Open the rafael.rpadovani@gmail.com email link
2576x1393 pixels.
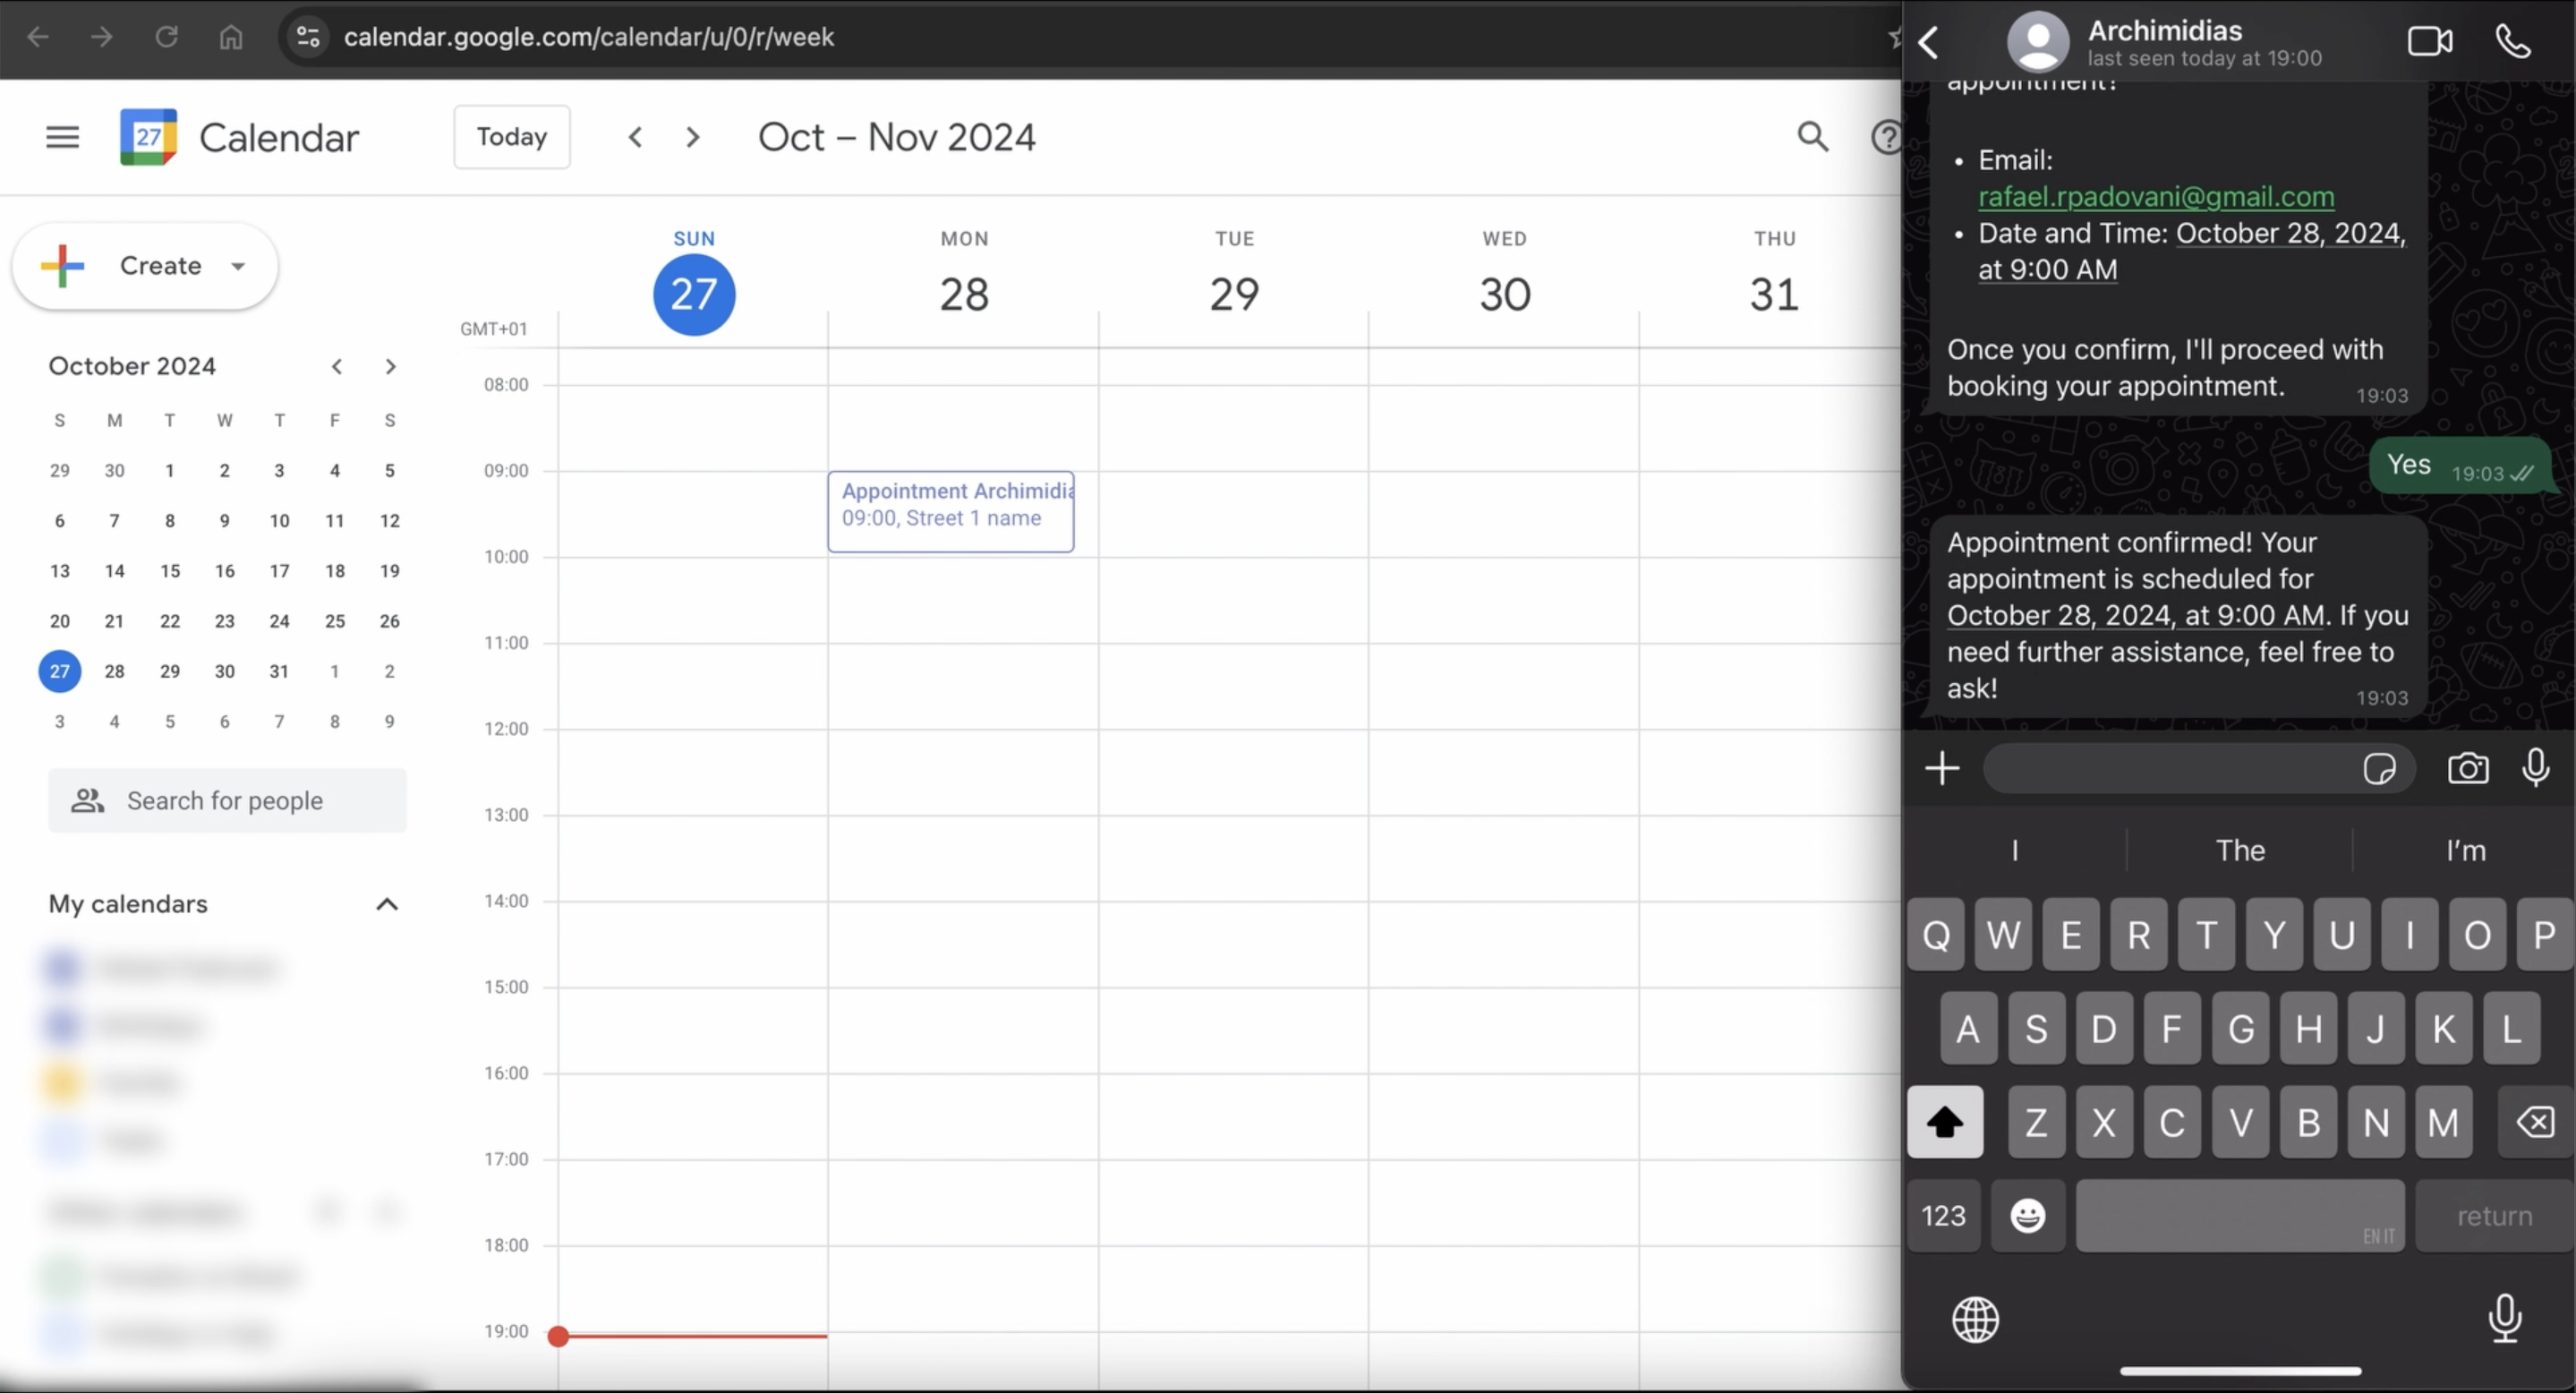point(2156,197)
